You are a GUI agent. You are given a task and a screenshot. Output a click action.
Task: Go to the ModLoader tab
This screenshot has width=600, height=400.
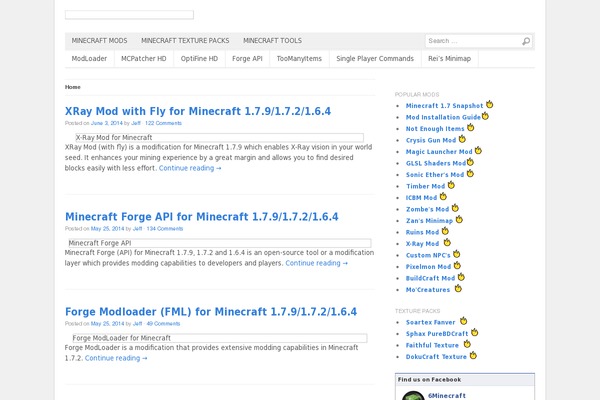pos(89,59)
